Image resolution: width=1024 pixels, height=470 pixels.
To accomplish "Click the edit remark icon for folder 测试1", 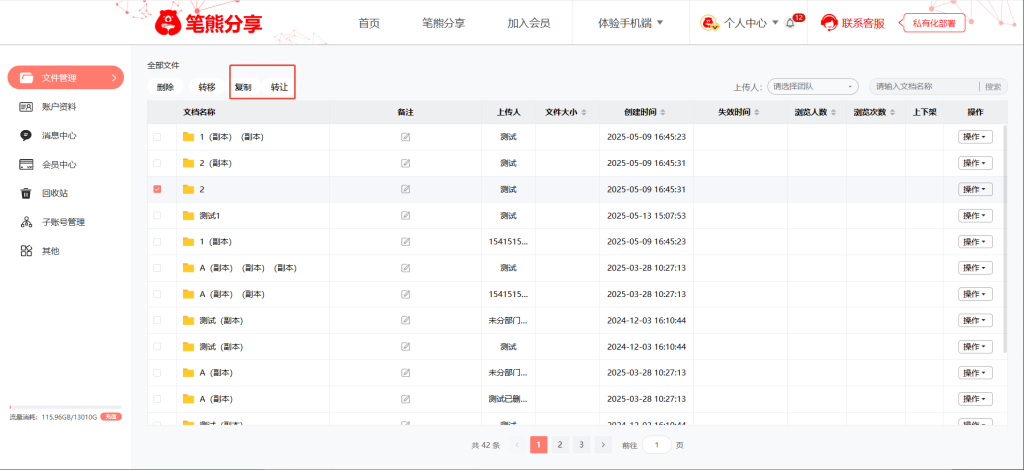I will [405, 216].
